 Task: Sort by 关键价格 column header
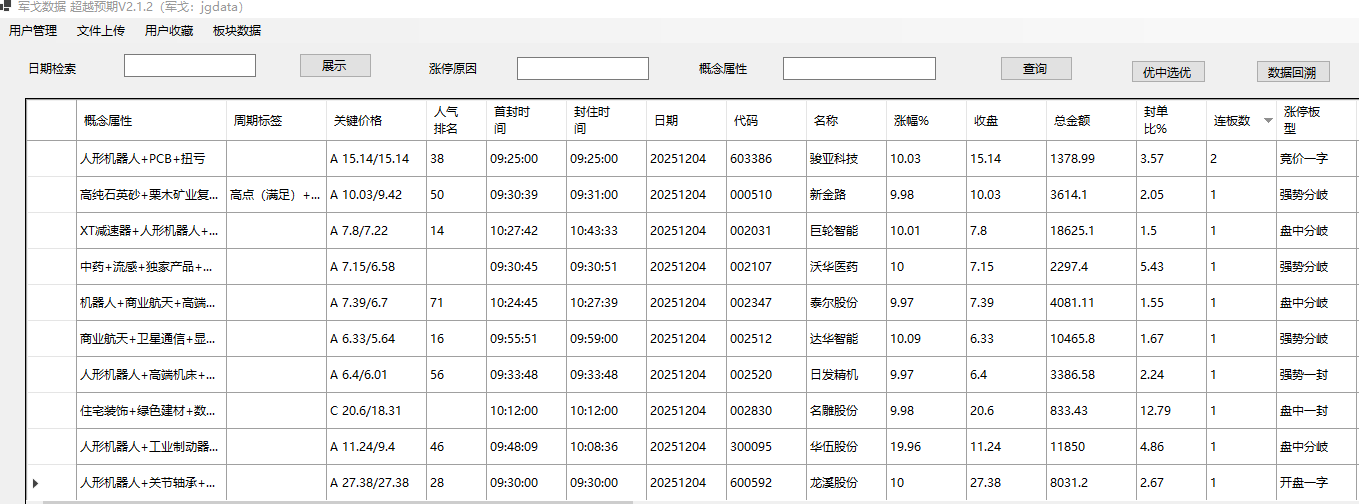377,120
